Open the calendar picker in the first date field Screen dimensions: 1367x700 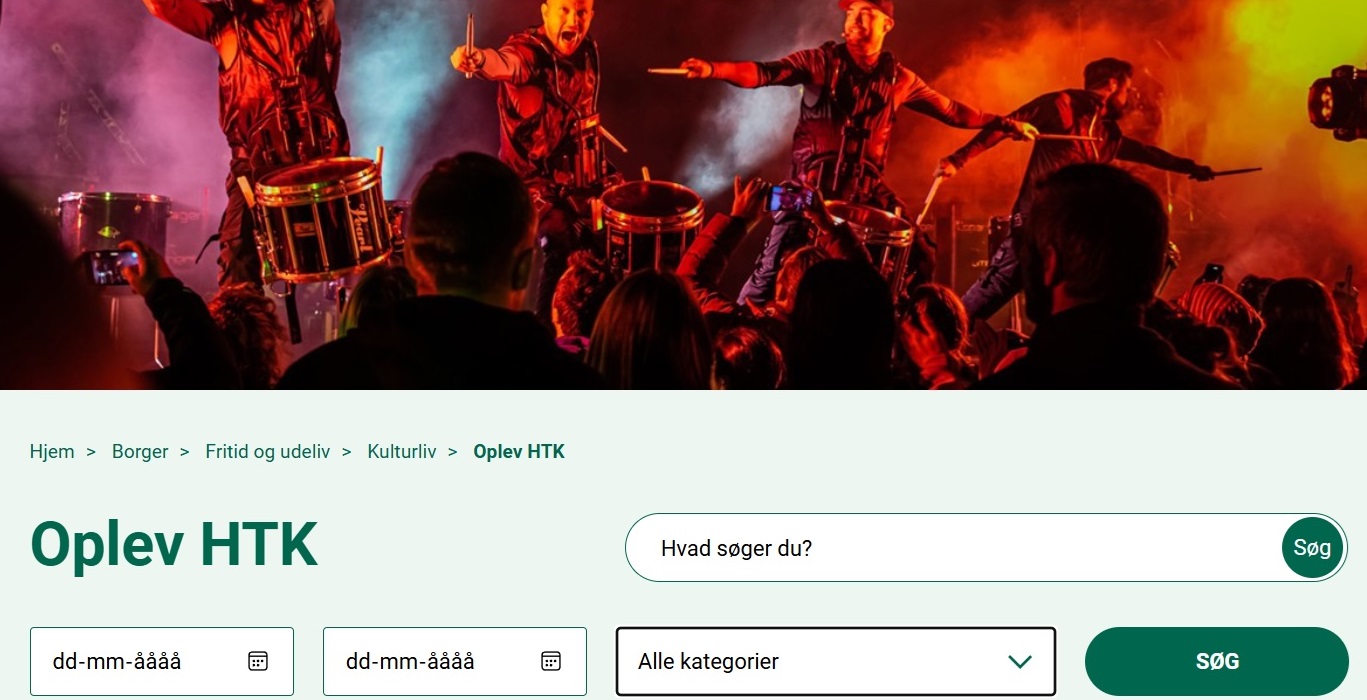pyautogui.click(x=258, y=661)
